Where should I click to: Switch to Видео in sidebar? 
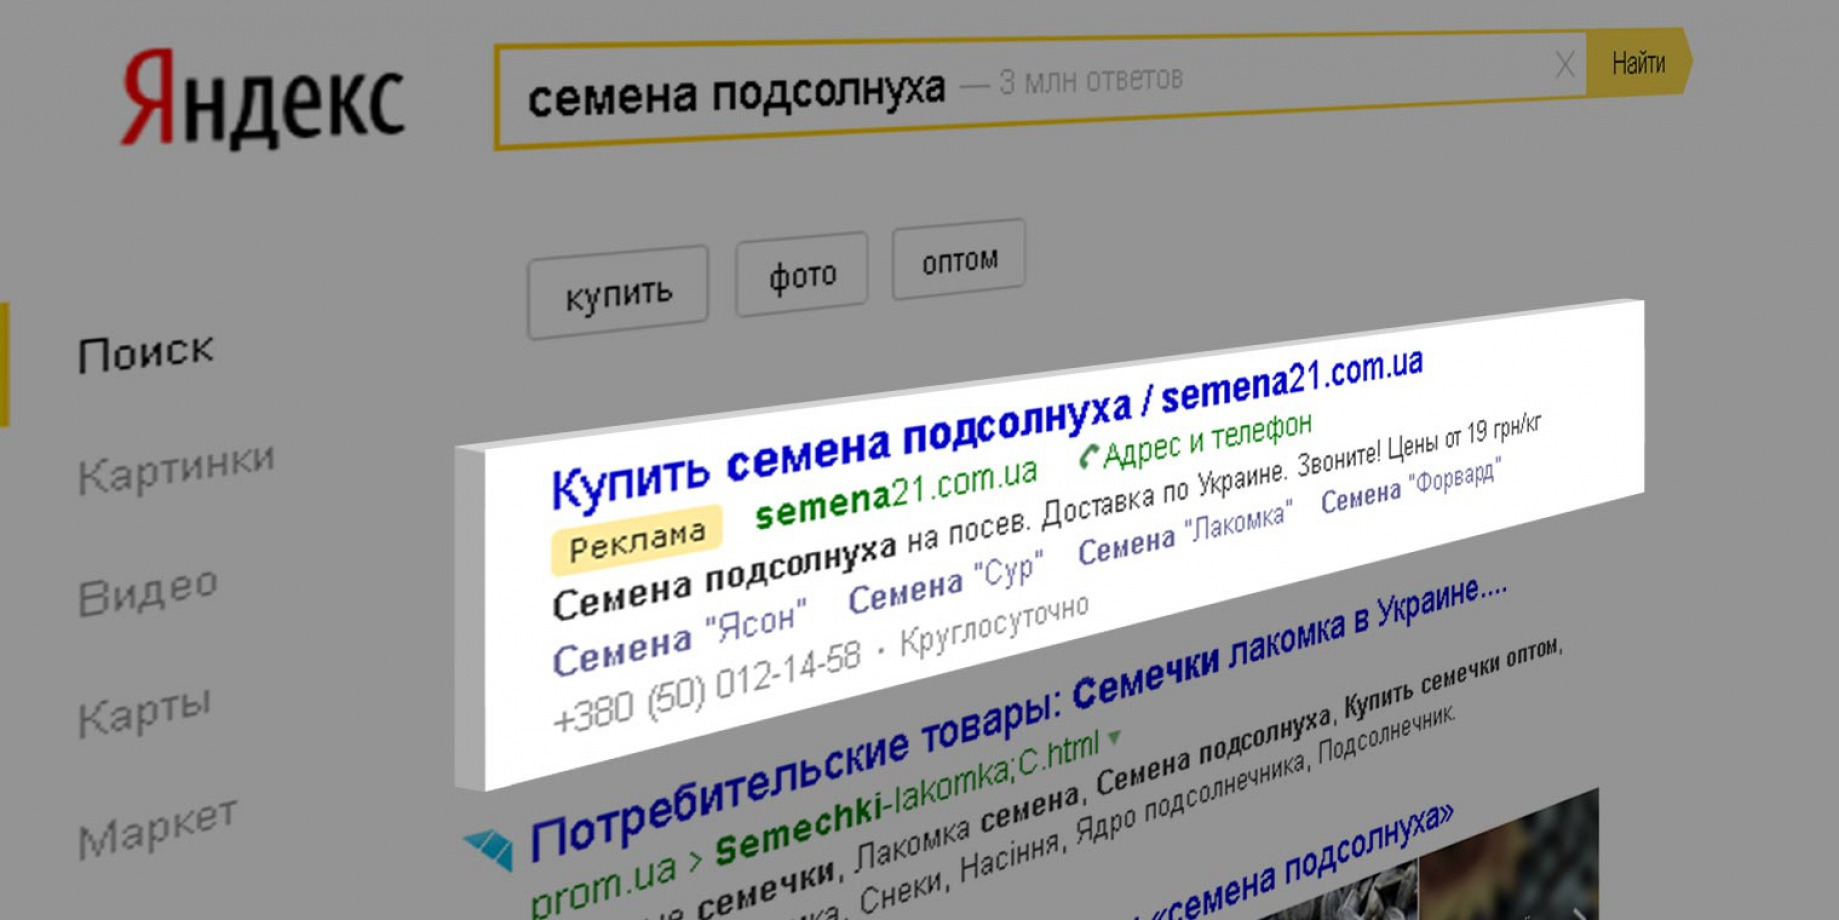[148, 592]
